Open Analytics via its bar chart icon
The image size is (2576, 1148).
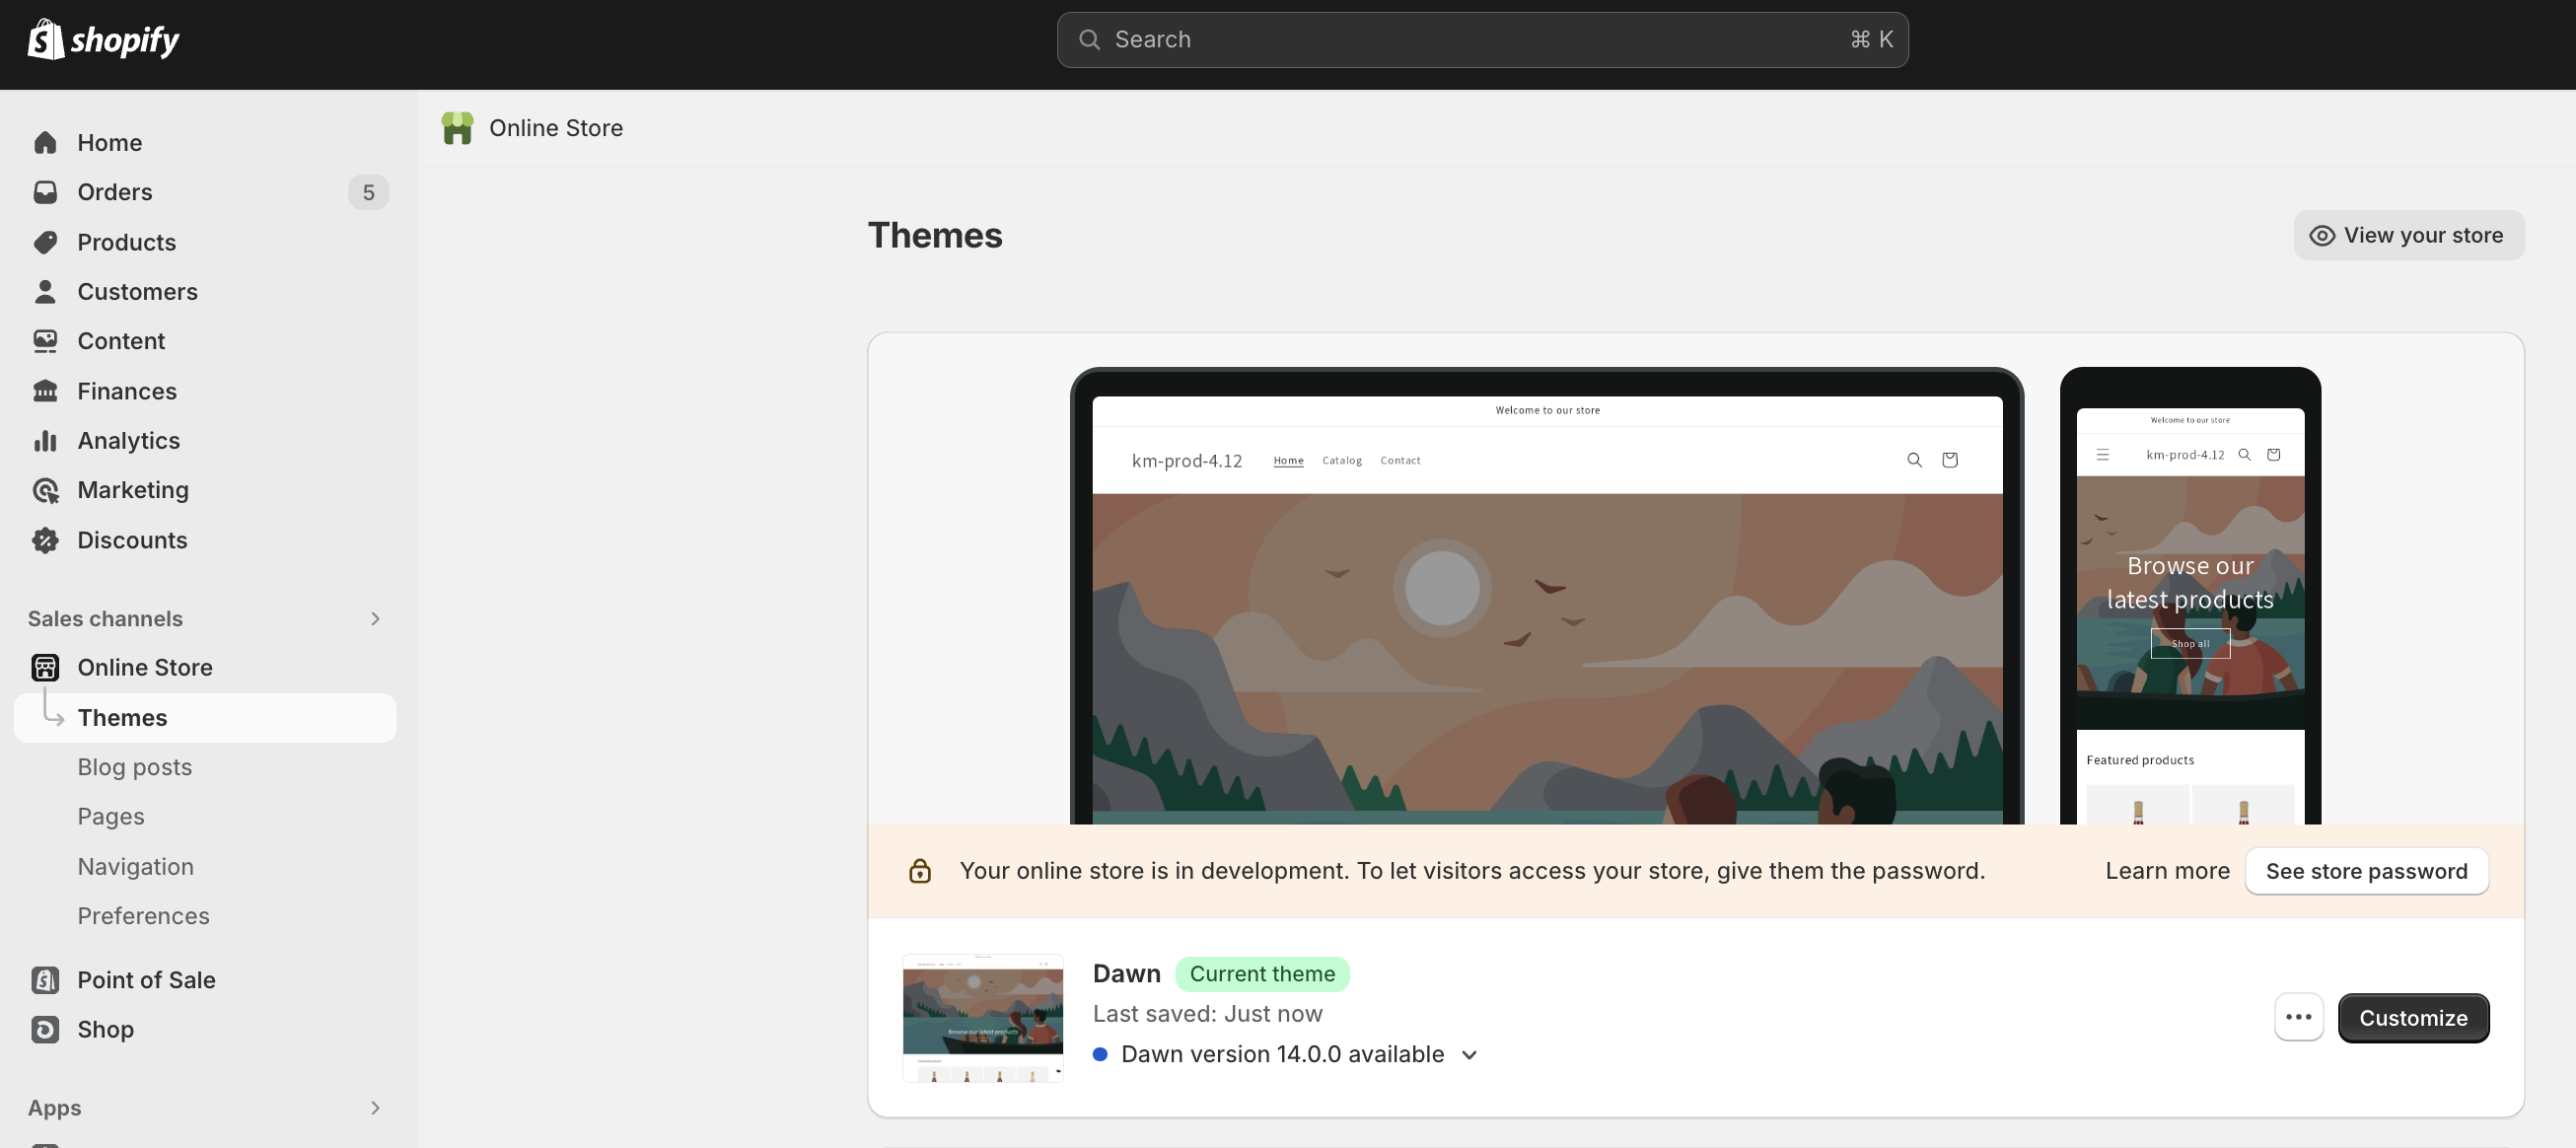(x=45, y=441)
